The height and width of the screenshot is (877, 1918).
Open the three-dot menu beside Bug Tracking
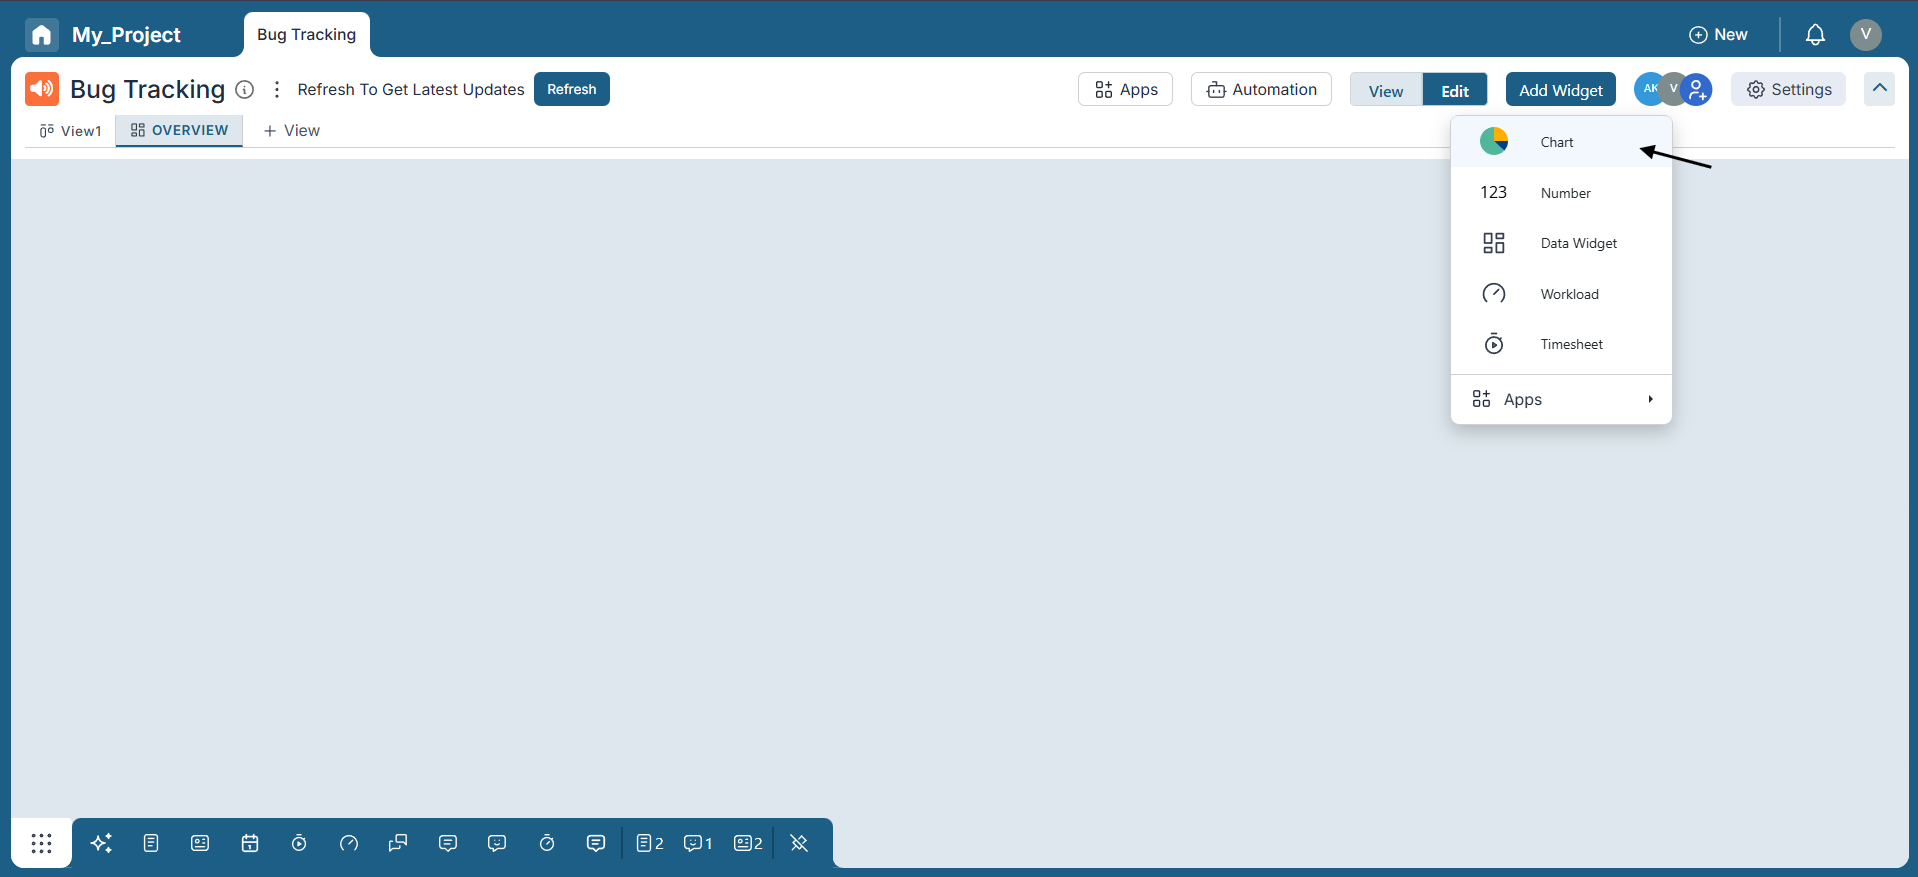[277, 89]
